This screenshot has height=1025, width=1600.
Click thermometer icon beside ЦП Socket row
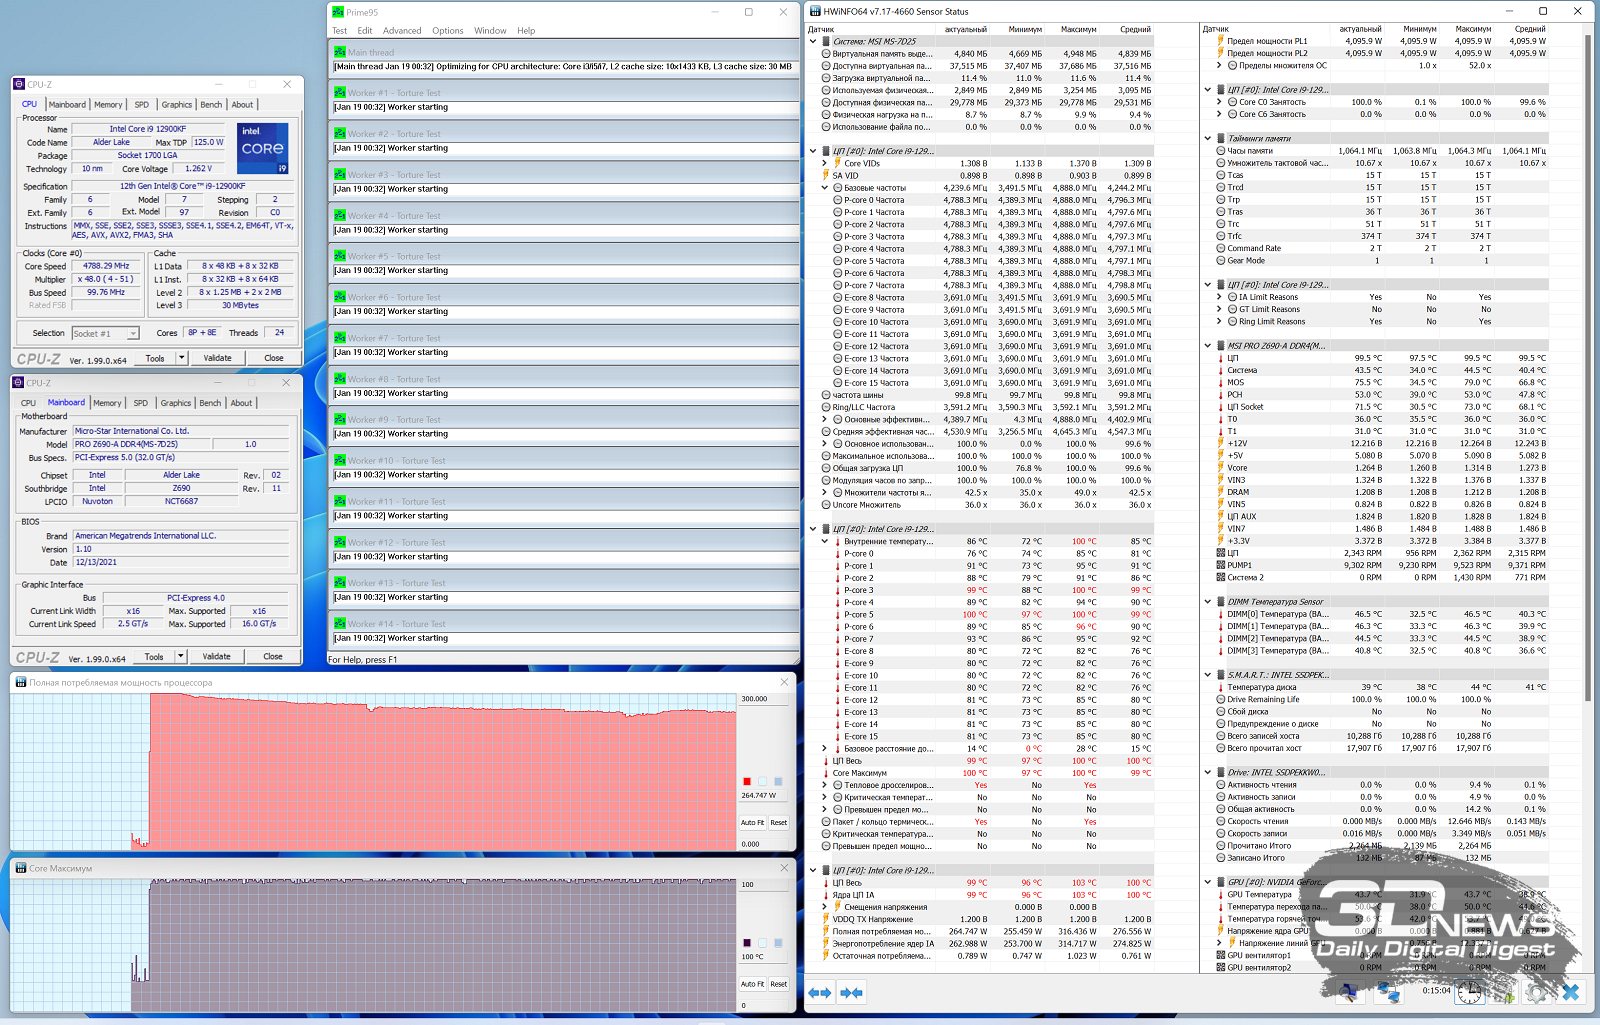pyautogui.click(x=1221, y=407)
